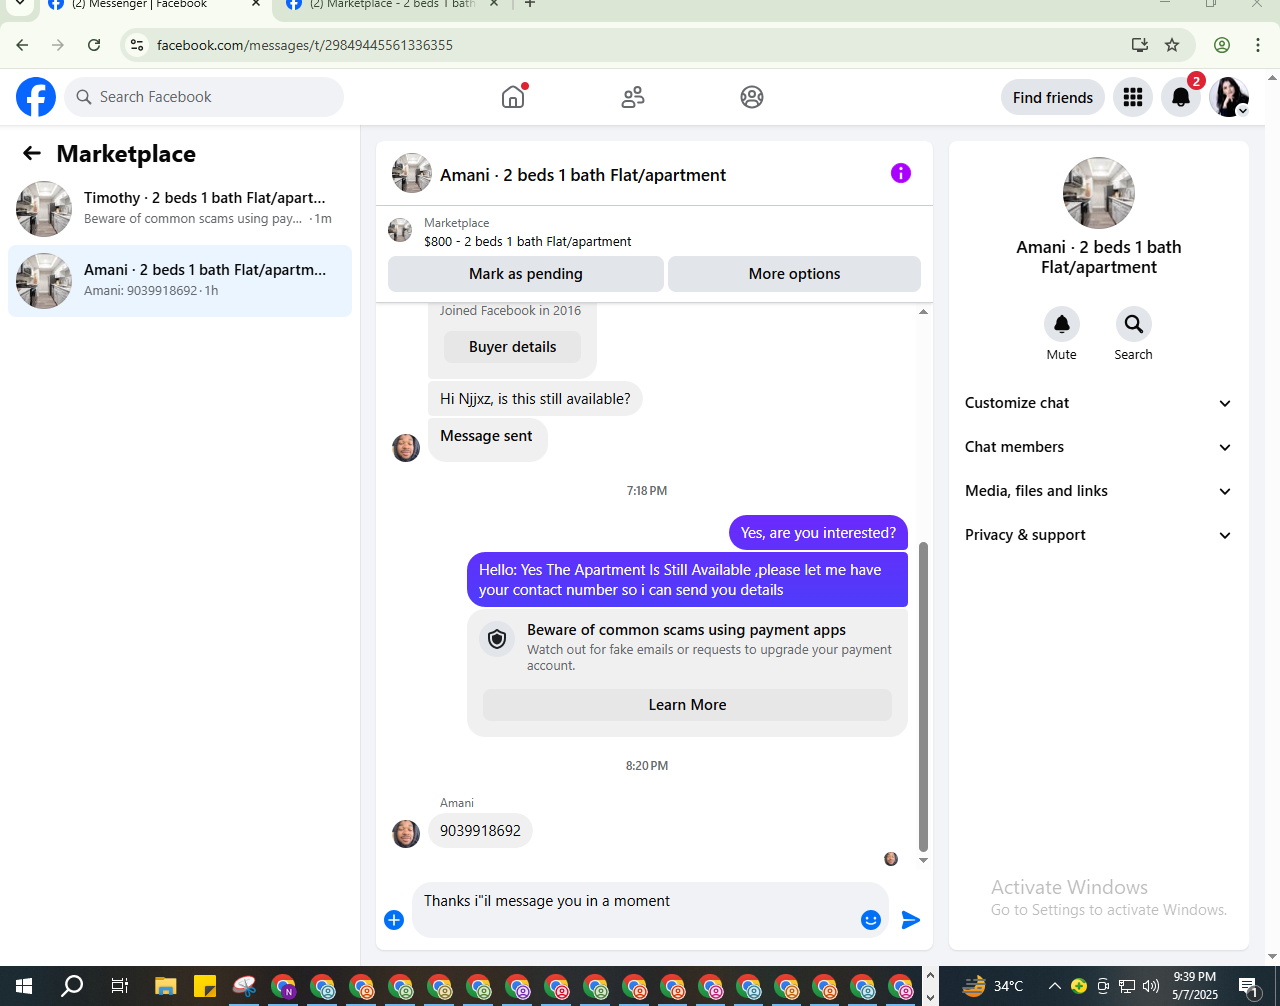
Task: Select the Amani conversation in list
Action: click(180, 280)
